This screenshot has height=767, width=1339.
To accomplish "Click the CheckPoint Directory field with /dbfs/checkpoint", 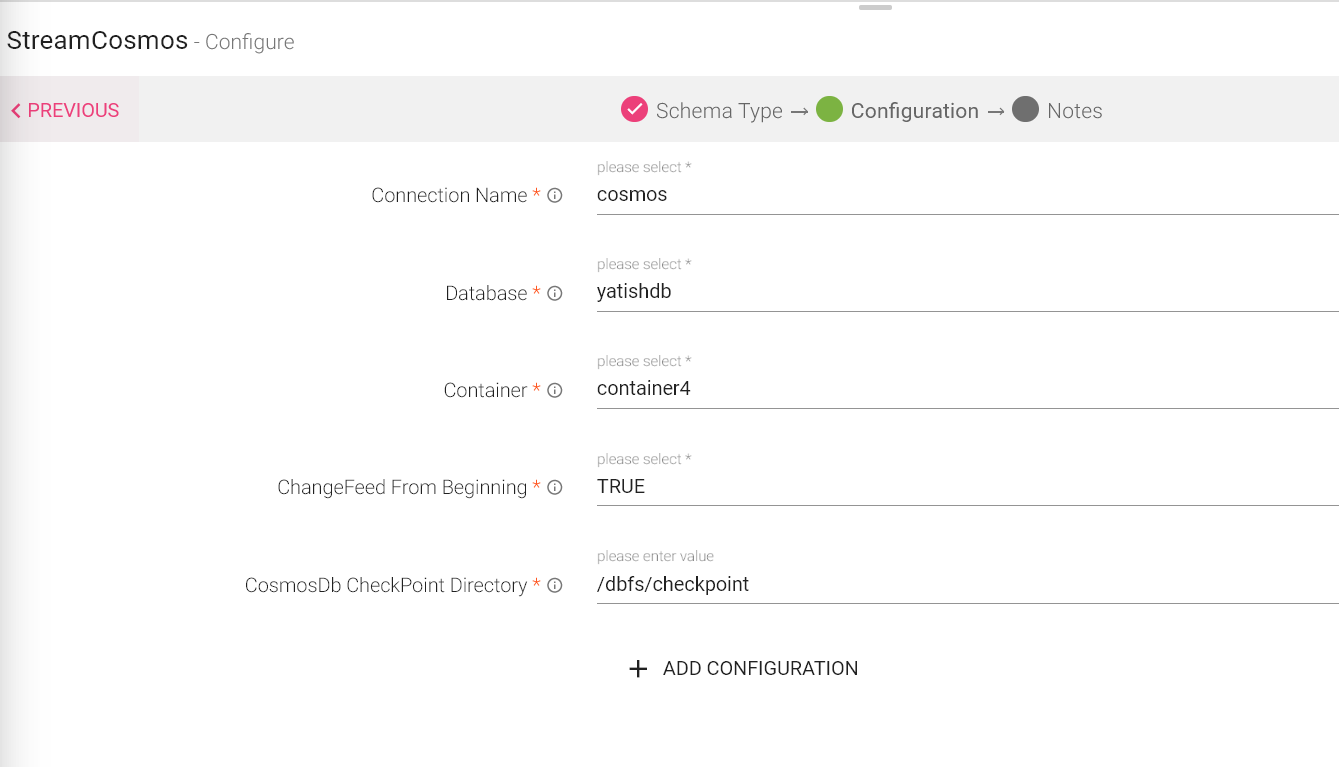I will pyautogui.click(x=966, y=585).
